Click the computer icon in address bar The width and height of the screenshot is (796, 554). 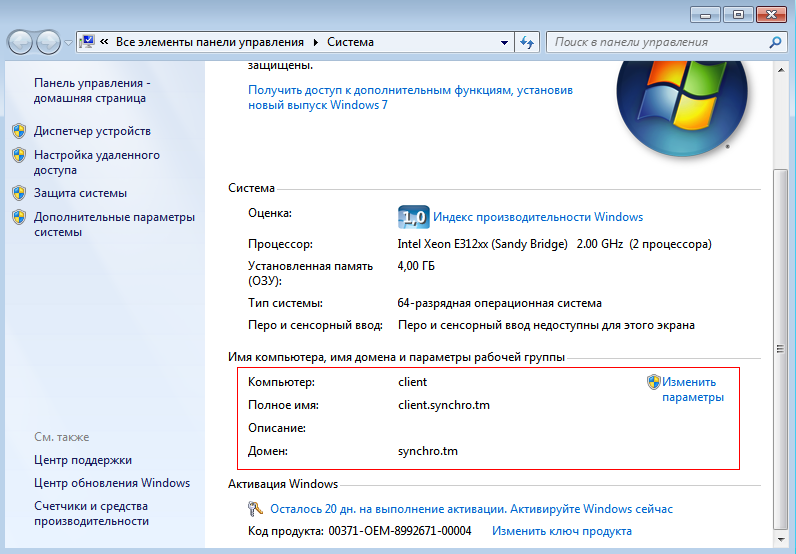click(87, 42)
